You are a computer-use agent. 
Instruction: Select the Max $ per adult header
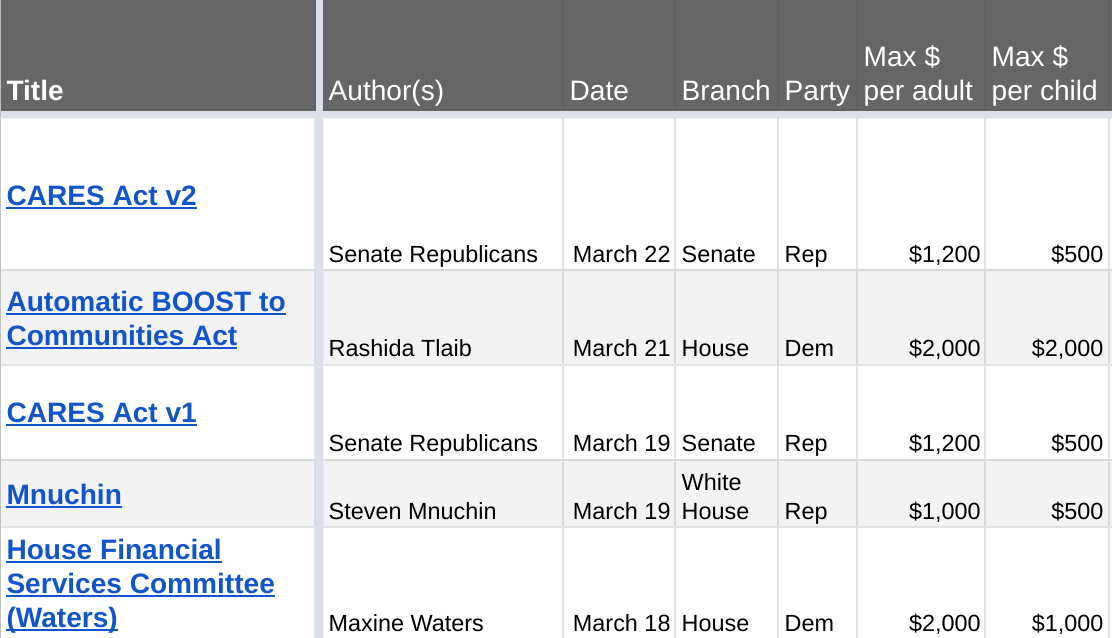921,55
